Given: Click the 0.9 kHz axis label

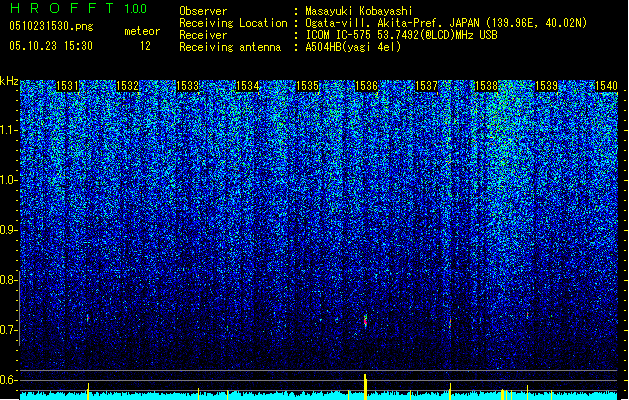Looking at the screenshot, I should click(8, 230).
